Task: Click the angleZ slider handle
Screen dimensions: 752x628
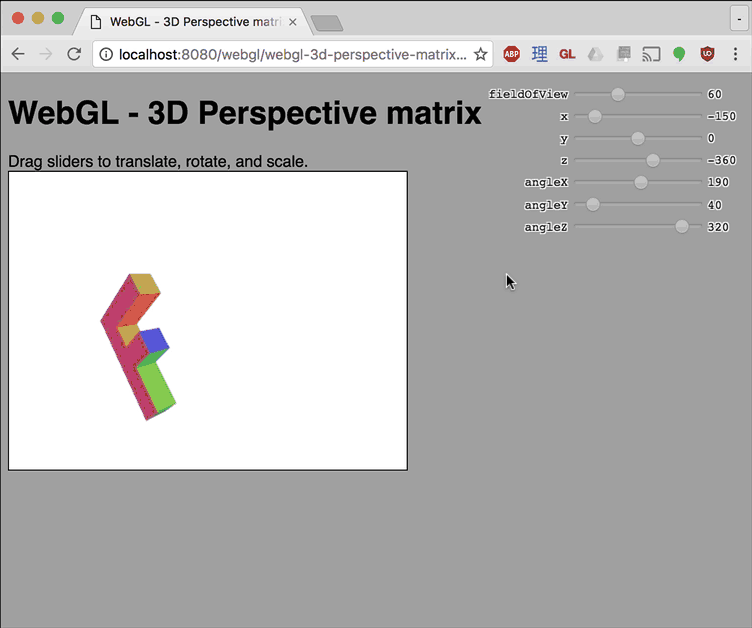Action: (682, 227)
